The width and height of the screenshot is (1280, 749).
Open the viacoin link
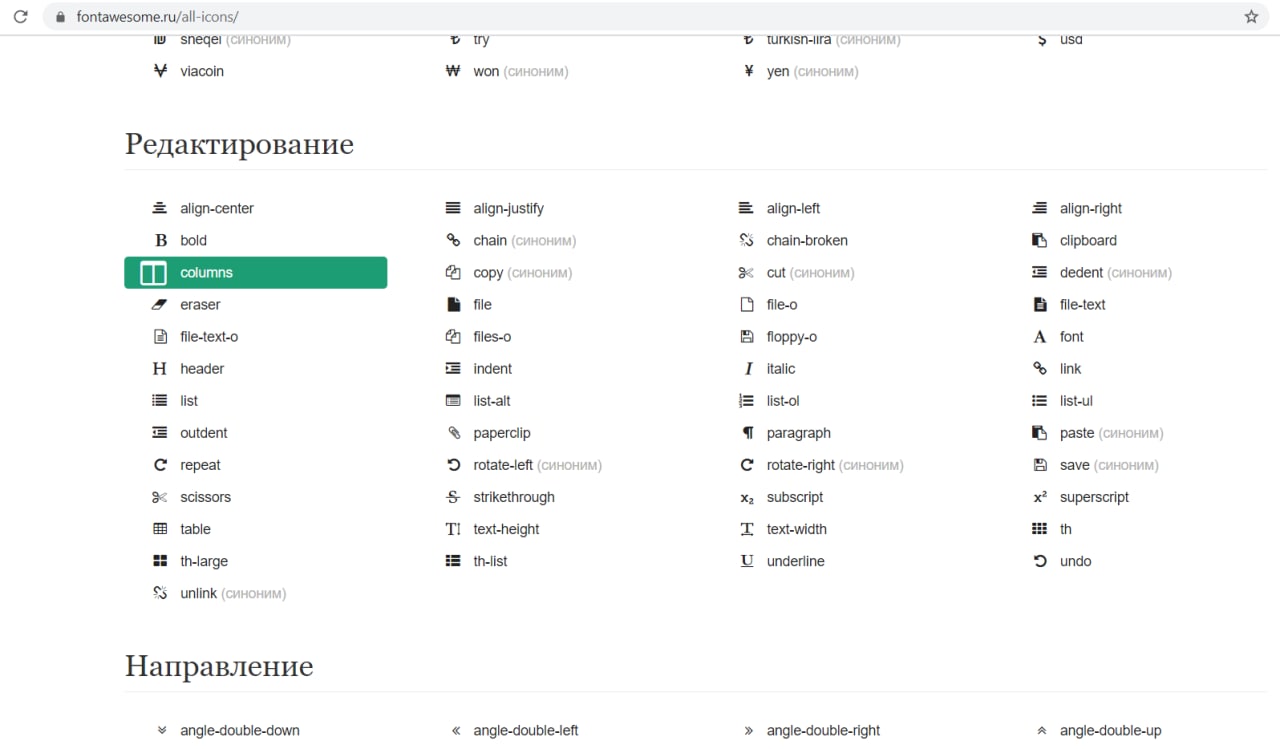click(202, 71)
